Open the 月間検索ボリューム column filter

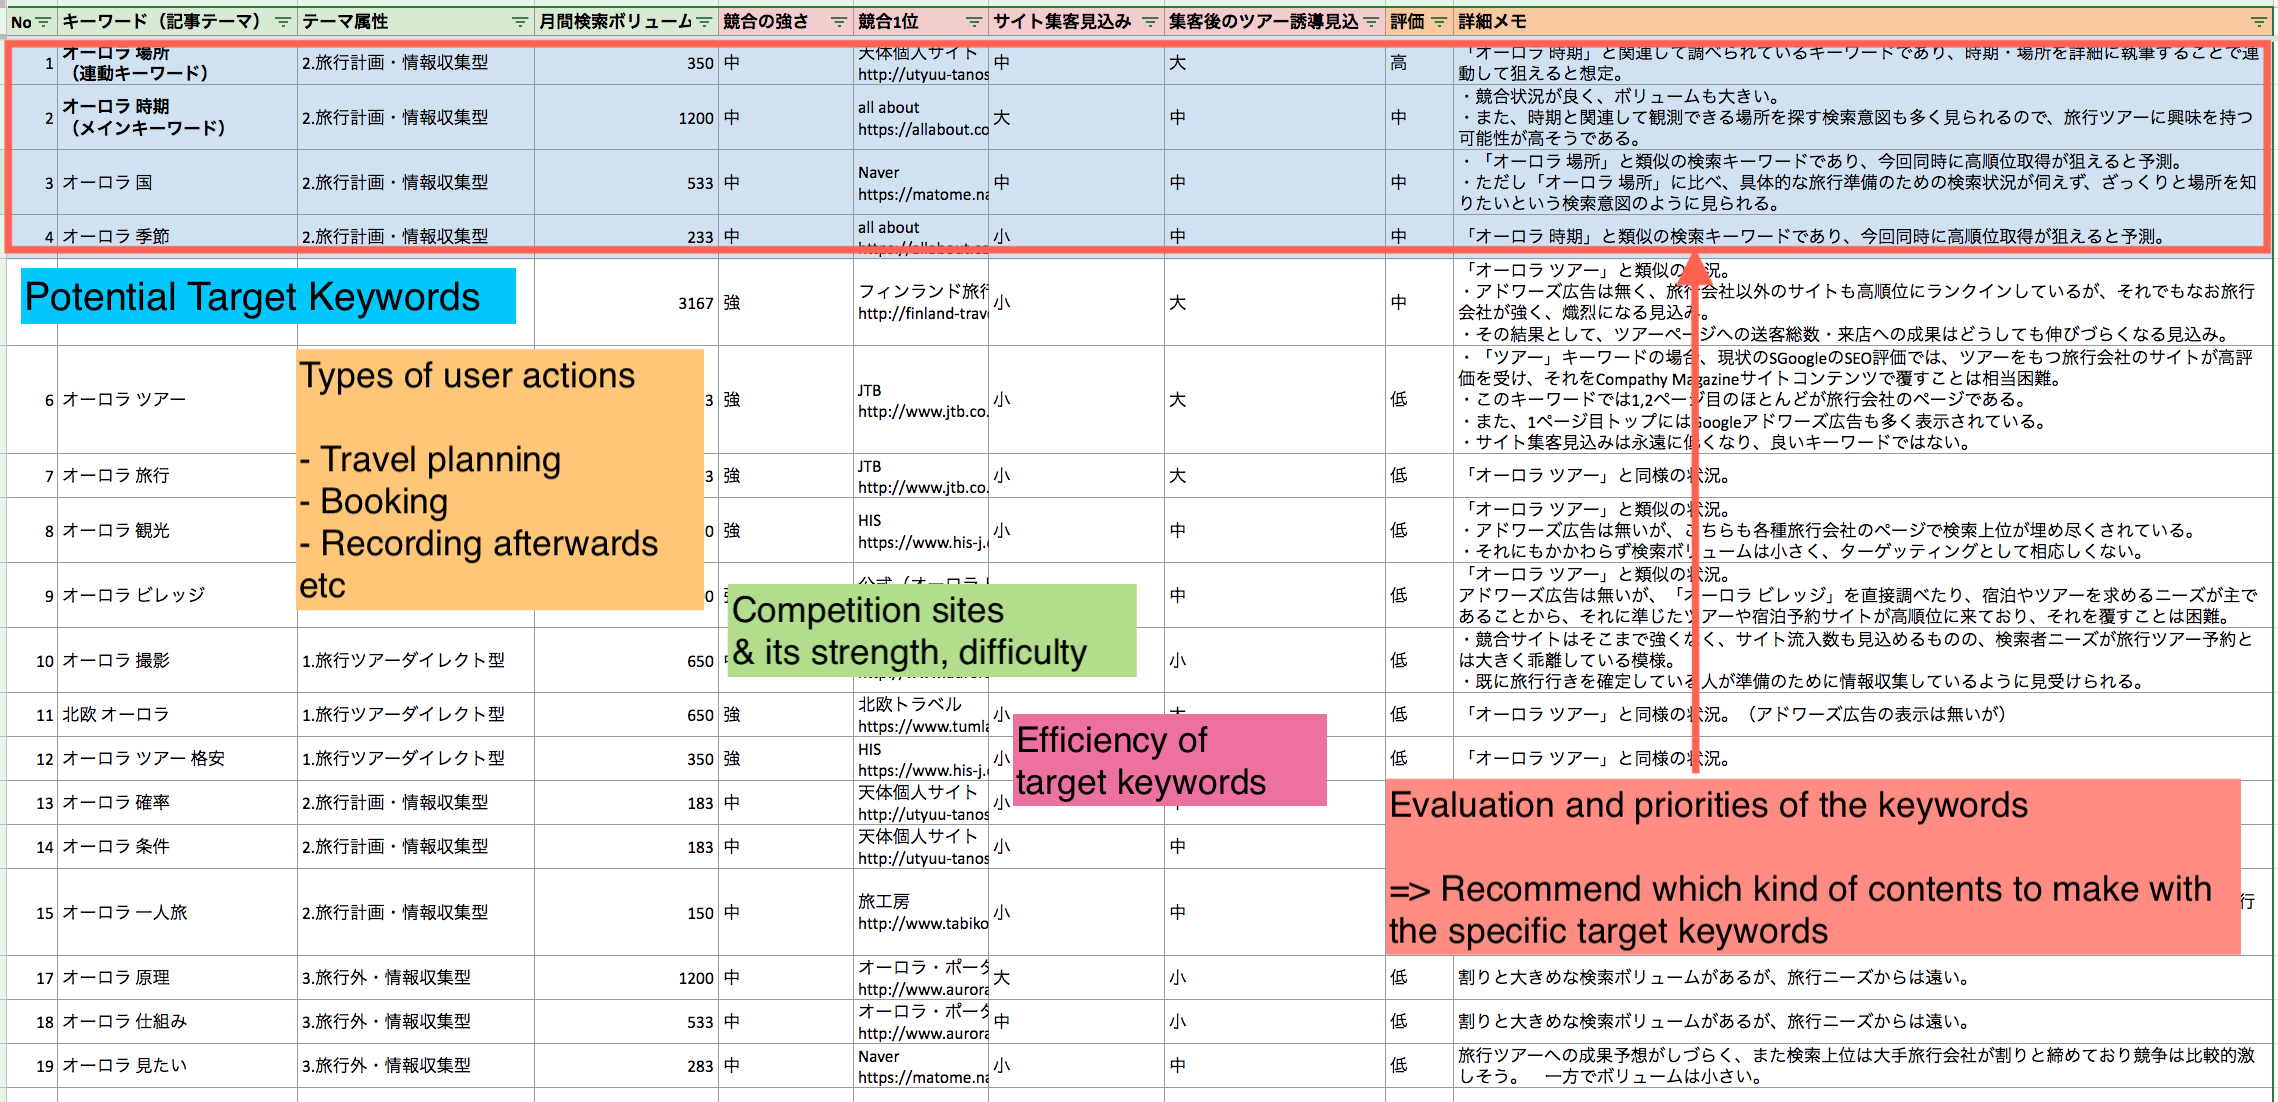(704, 22)
